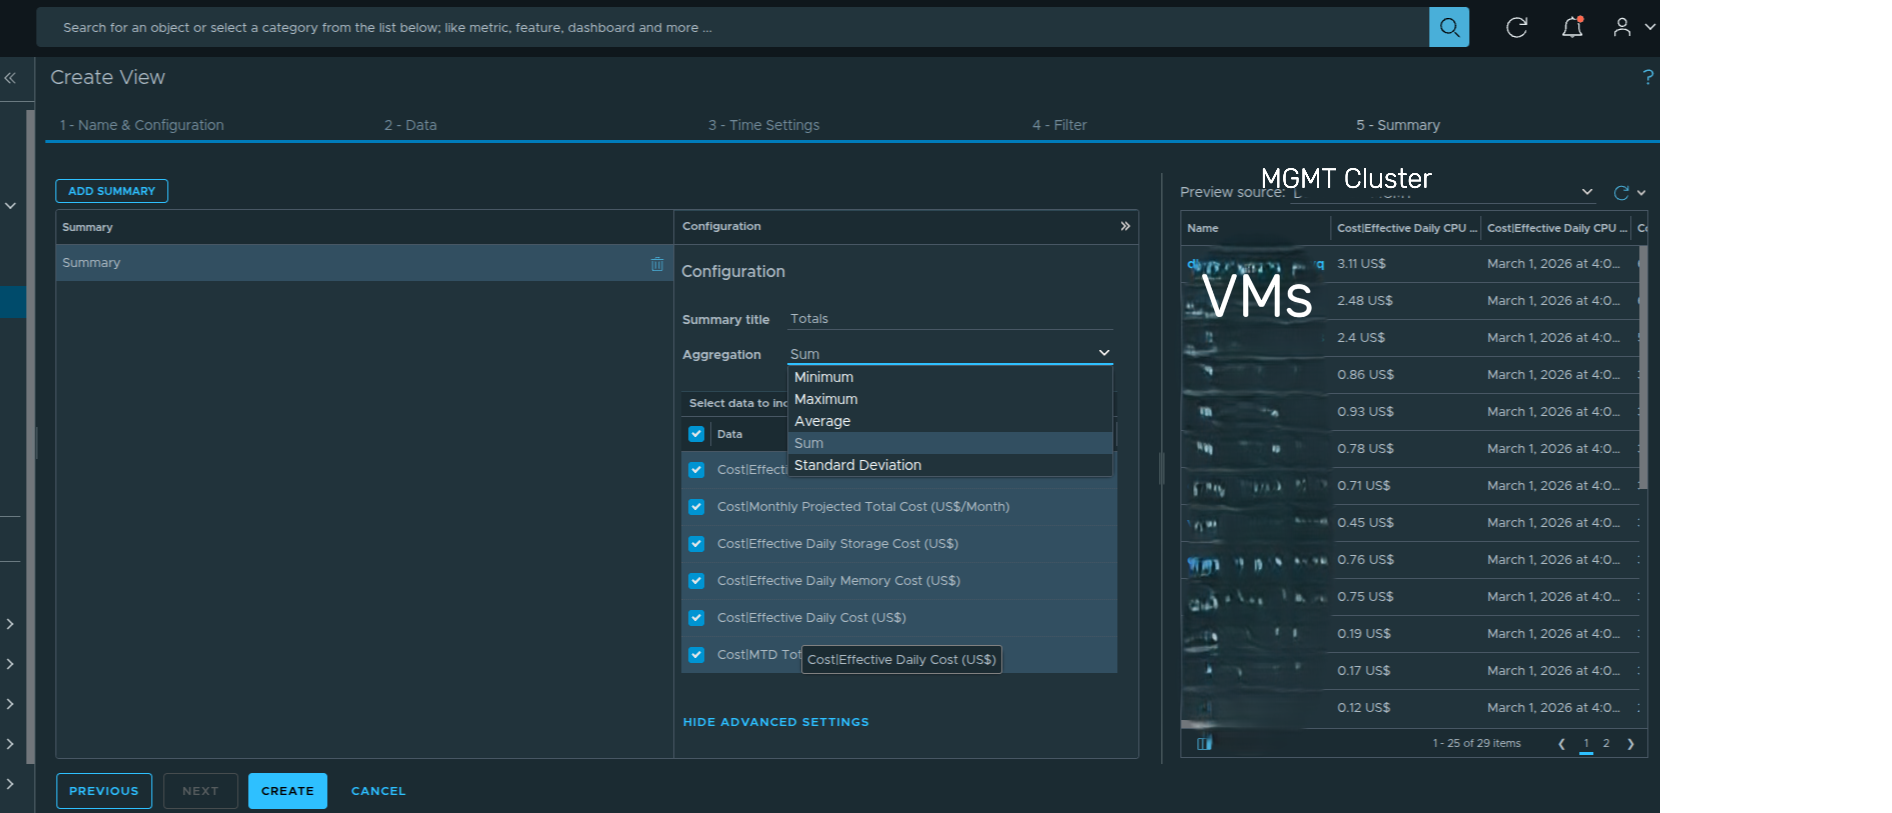This screenshot has width=1892, height=813.
Task: Open the notifications bell
Action: point(1572,27)
